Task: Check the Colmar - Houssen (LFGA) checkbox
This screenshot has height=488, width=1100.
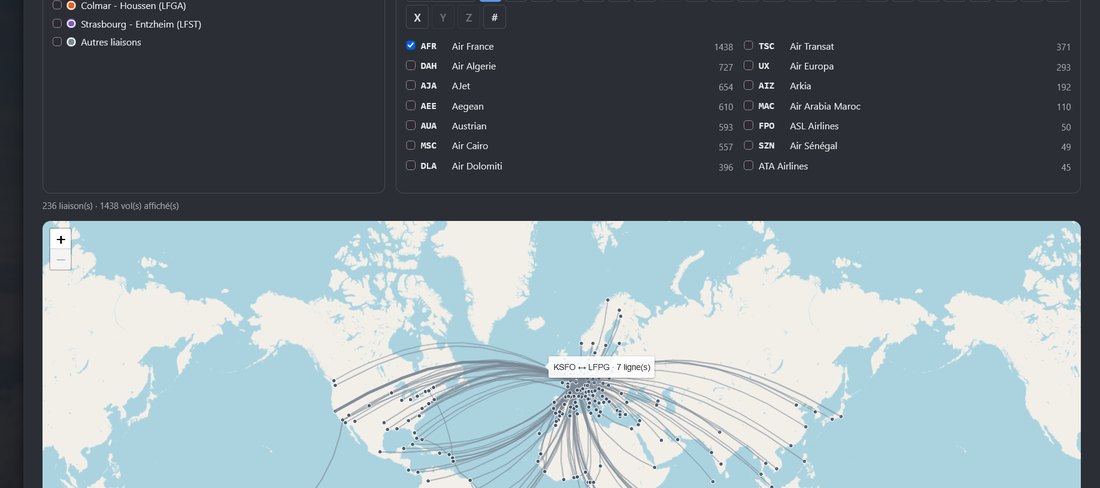Action: pos(58,5)
